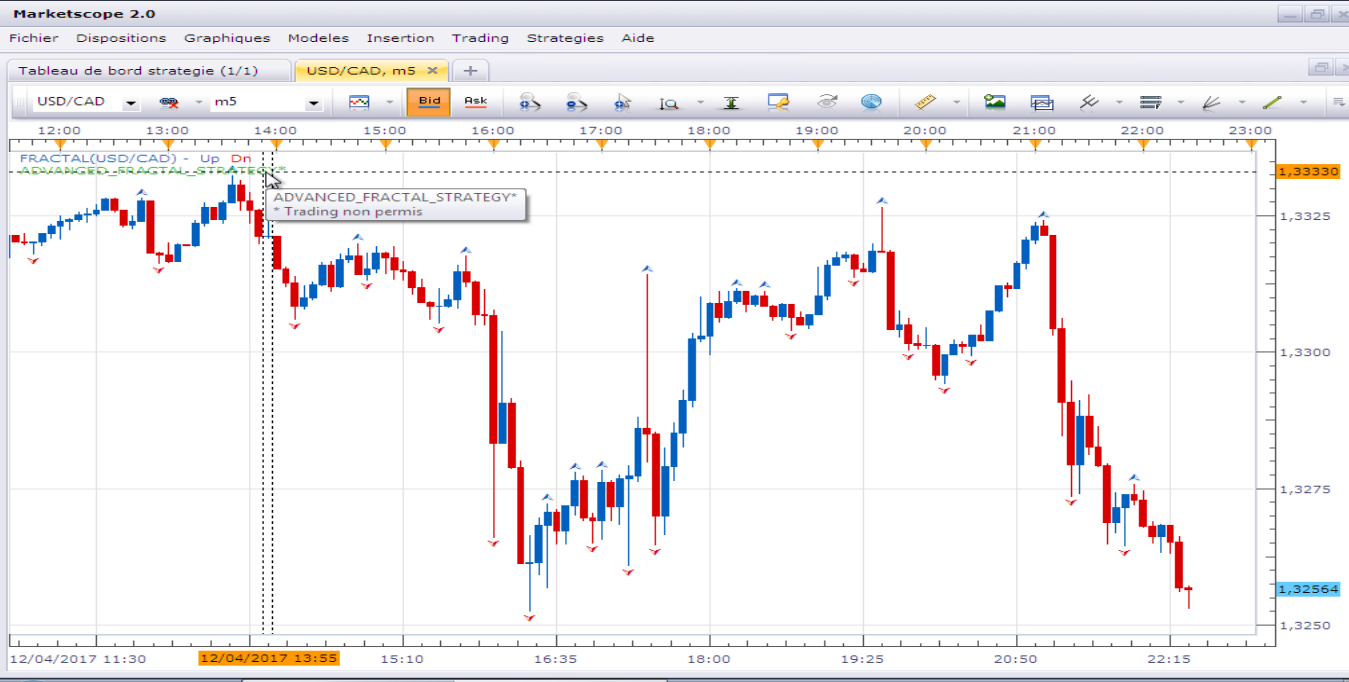Click the eye with arrow icon
Viewport: 1349px width, 682px height.
coord(827,102)
